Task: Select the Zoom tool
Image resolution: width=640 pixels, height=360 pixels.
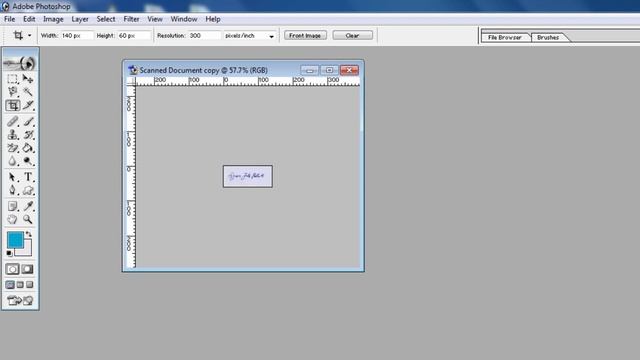Action: (x=28, y=219)
